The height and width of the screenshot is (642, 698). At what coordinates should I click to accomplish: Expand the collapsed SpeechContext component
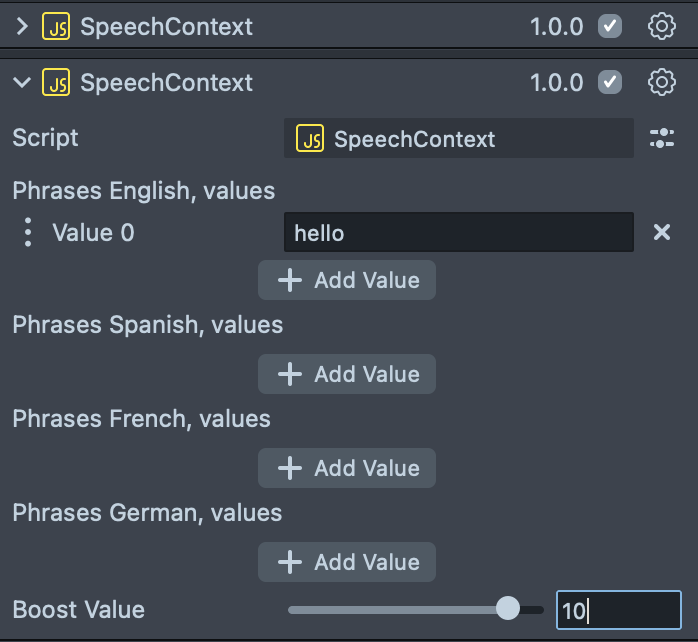click(22, 27)
